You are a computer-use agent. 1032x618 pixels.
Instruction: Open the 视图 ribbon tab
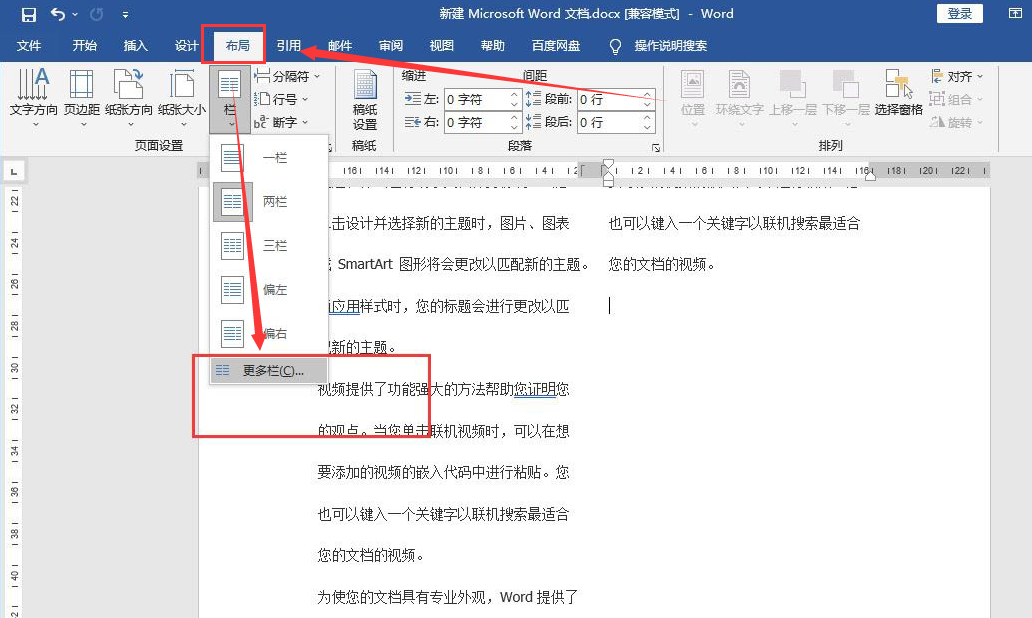pos(440,45)
